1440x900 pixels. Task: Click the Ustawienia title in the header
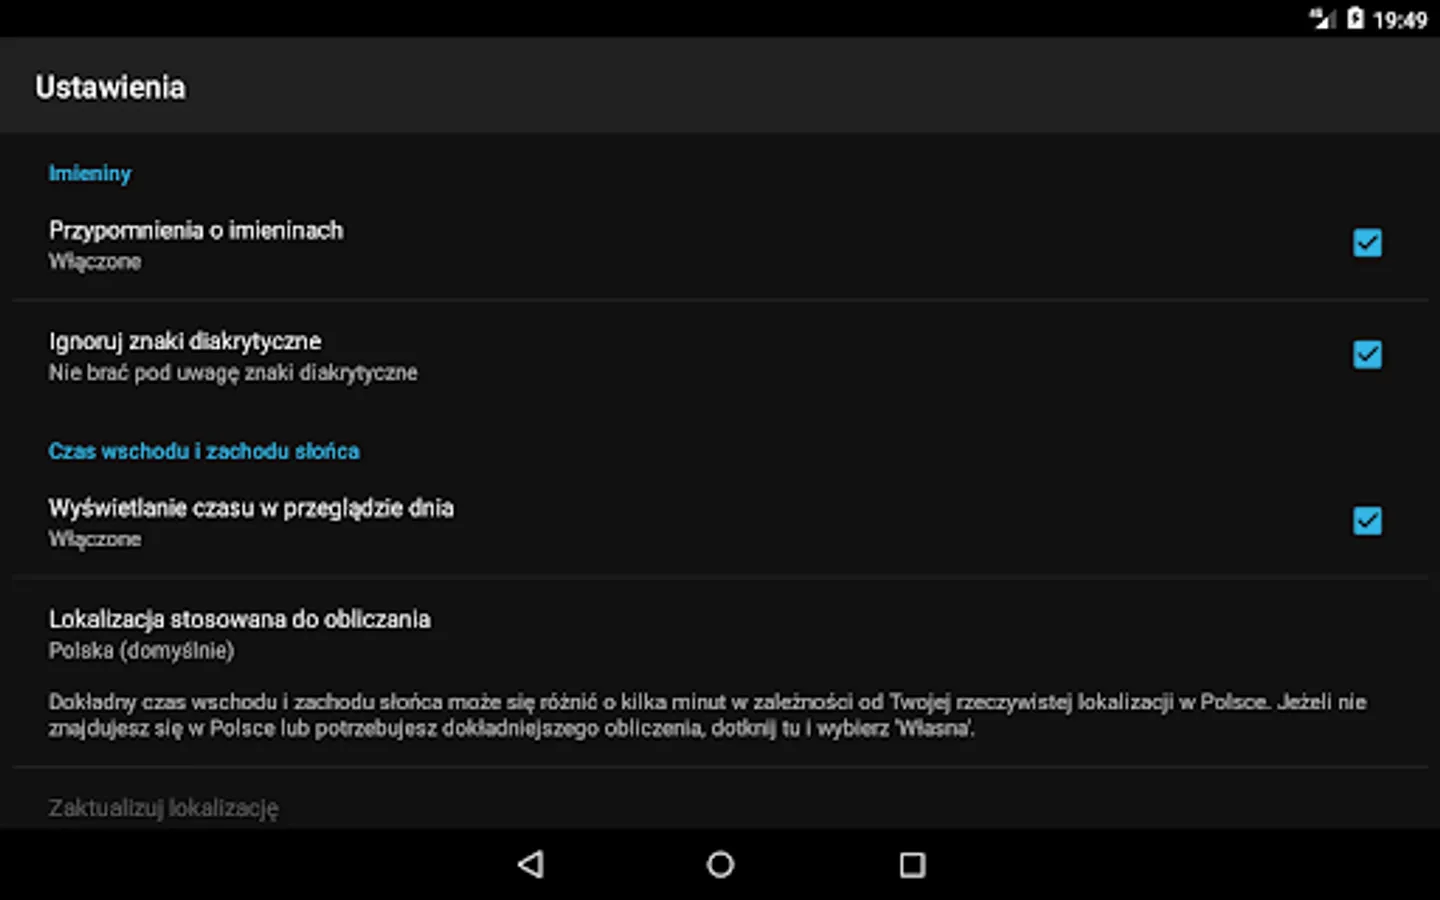pos(110,87)
